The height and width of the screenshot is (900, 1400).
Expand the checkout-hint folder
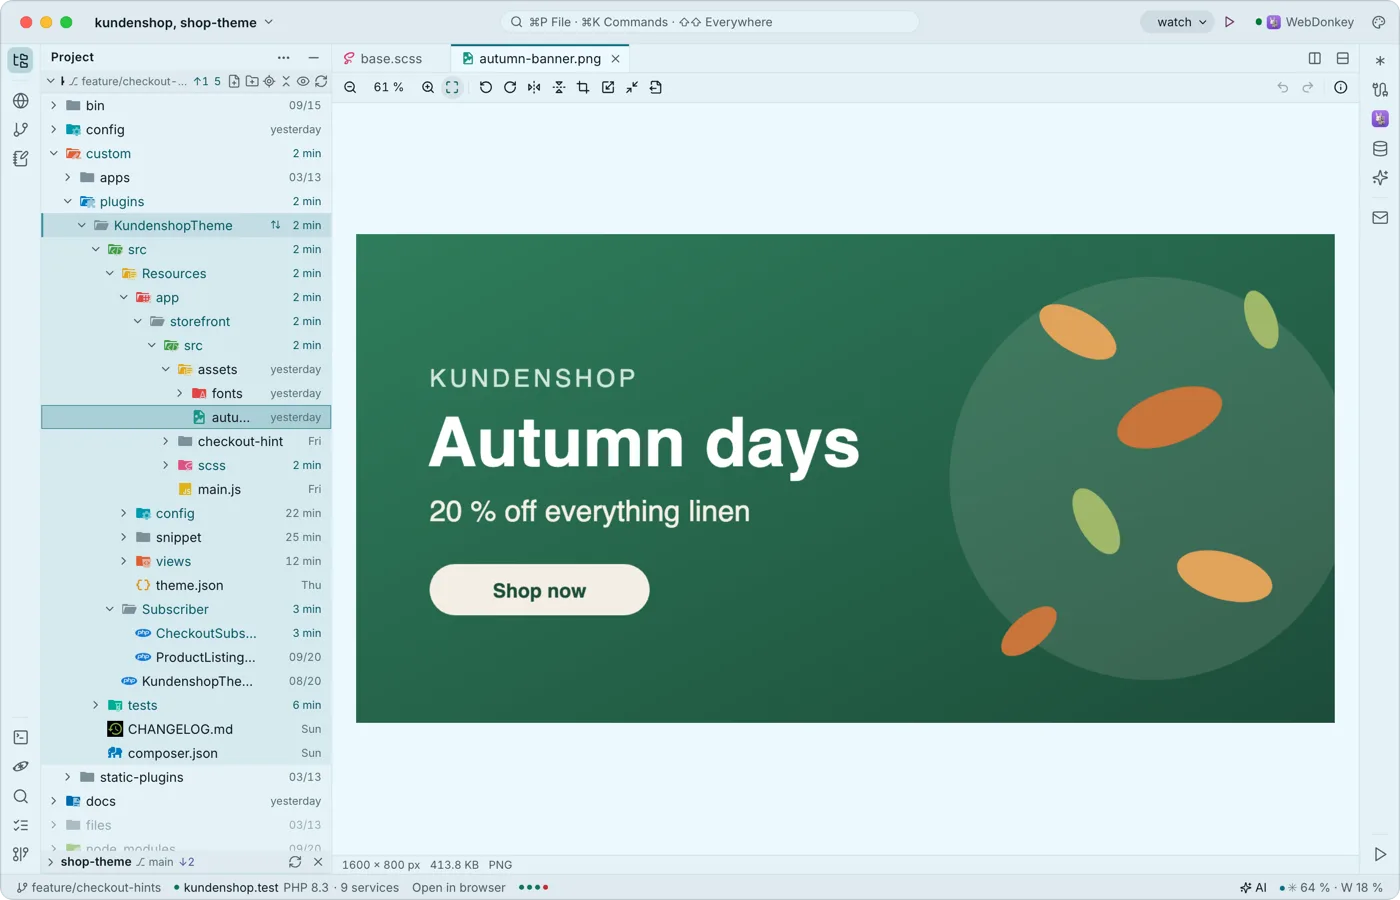click(166, 442)
